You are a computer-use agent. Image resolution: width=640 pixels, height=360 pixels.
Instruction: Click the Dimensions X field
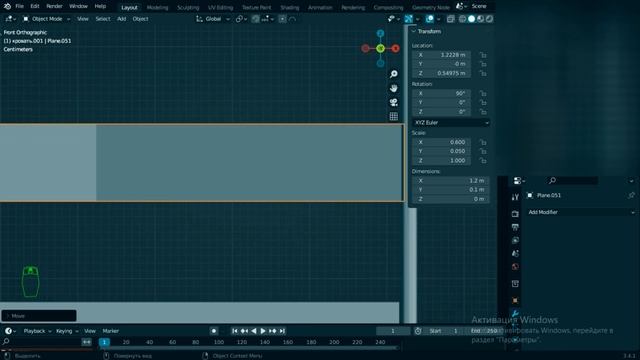(451, 180)
